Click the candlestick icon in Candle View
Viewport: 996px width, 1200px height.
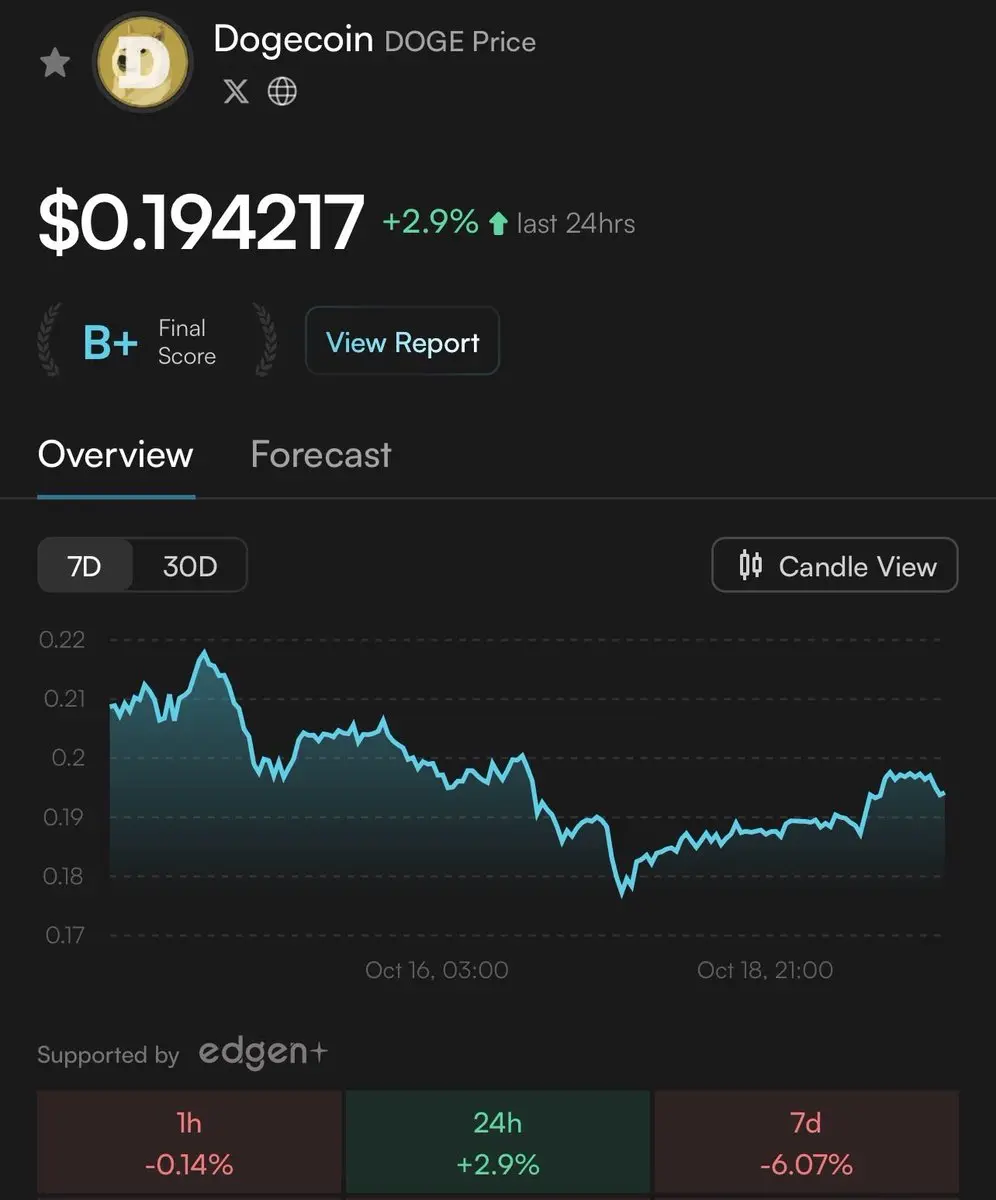750,566
